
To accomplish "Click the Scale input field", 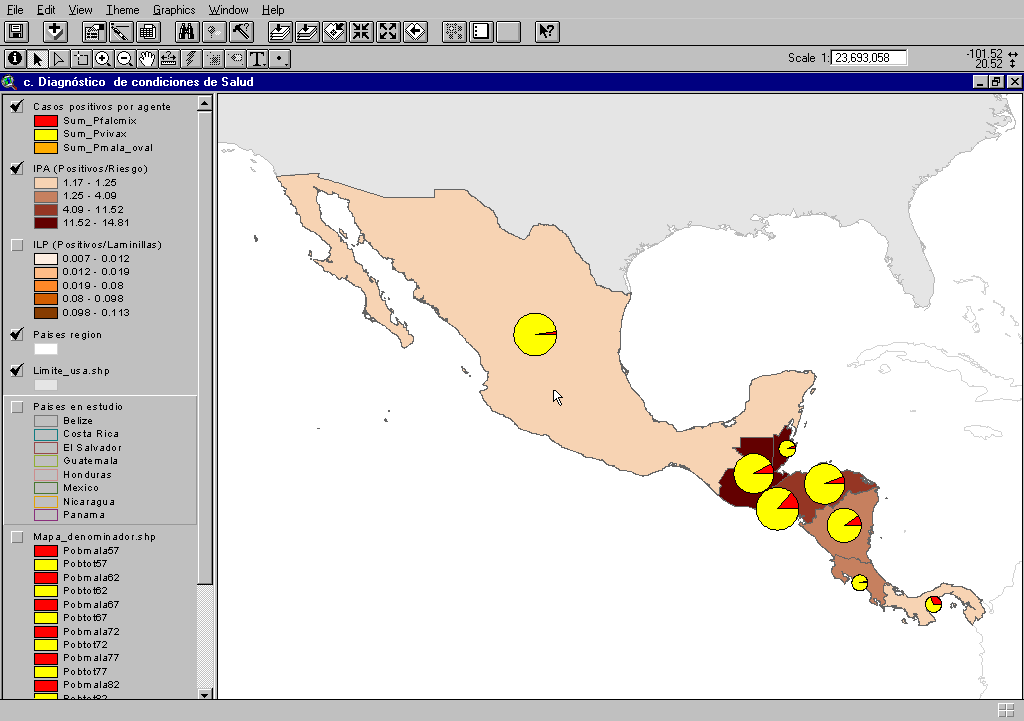I will [x=869, y=58].
